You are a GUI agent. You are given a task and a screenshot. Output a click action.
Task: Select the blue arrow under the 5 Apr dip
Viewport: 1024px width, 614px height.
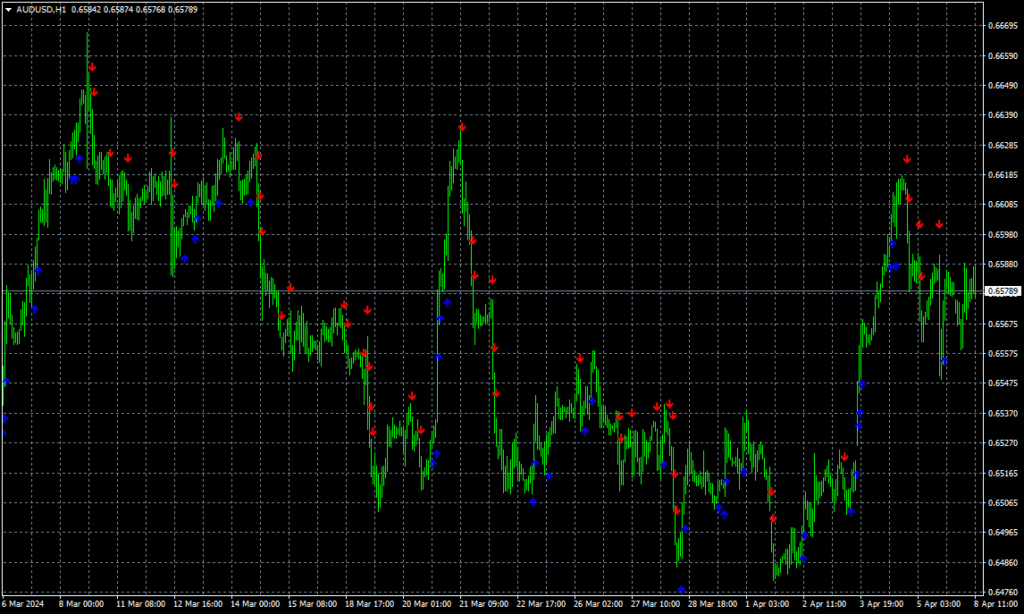click(943, 360)
